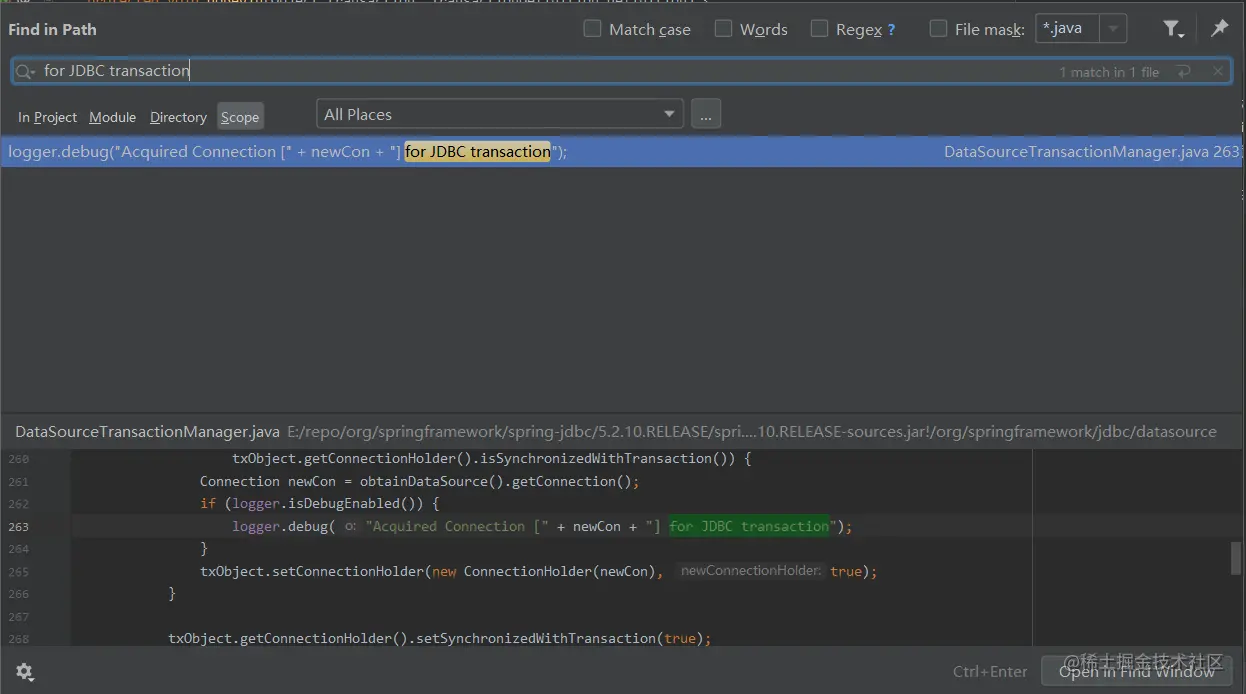Open search history magnifier icon
Screen dimensions: 1246x694
[25, 71]
